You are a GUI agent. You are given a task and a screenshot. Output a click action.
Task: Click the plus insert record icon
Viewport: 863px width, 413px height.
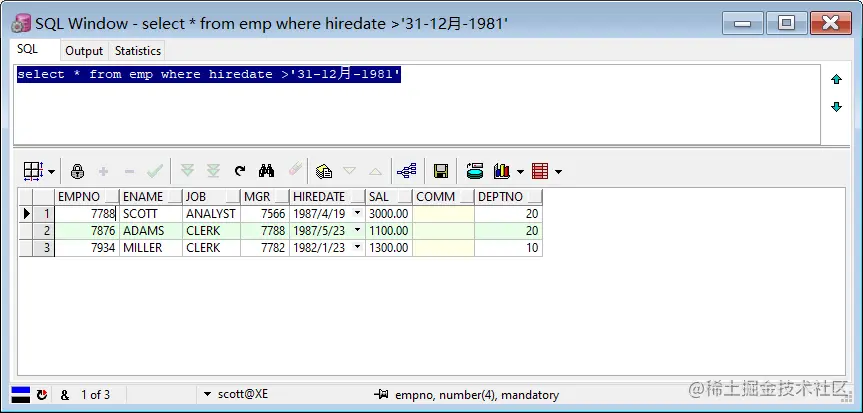103,172
